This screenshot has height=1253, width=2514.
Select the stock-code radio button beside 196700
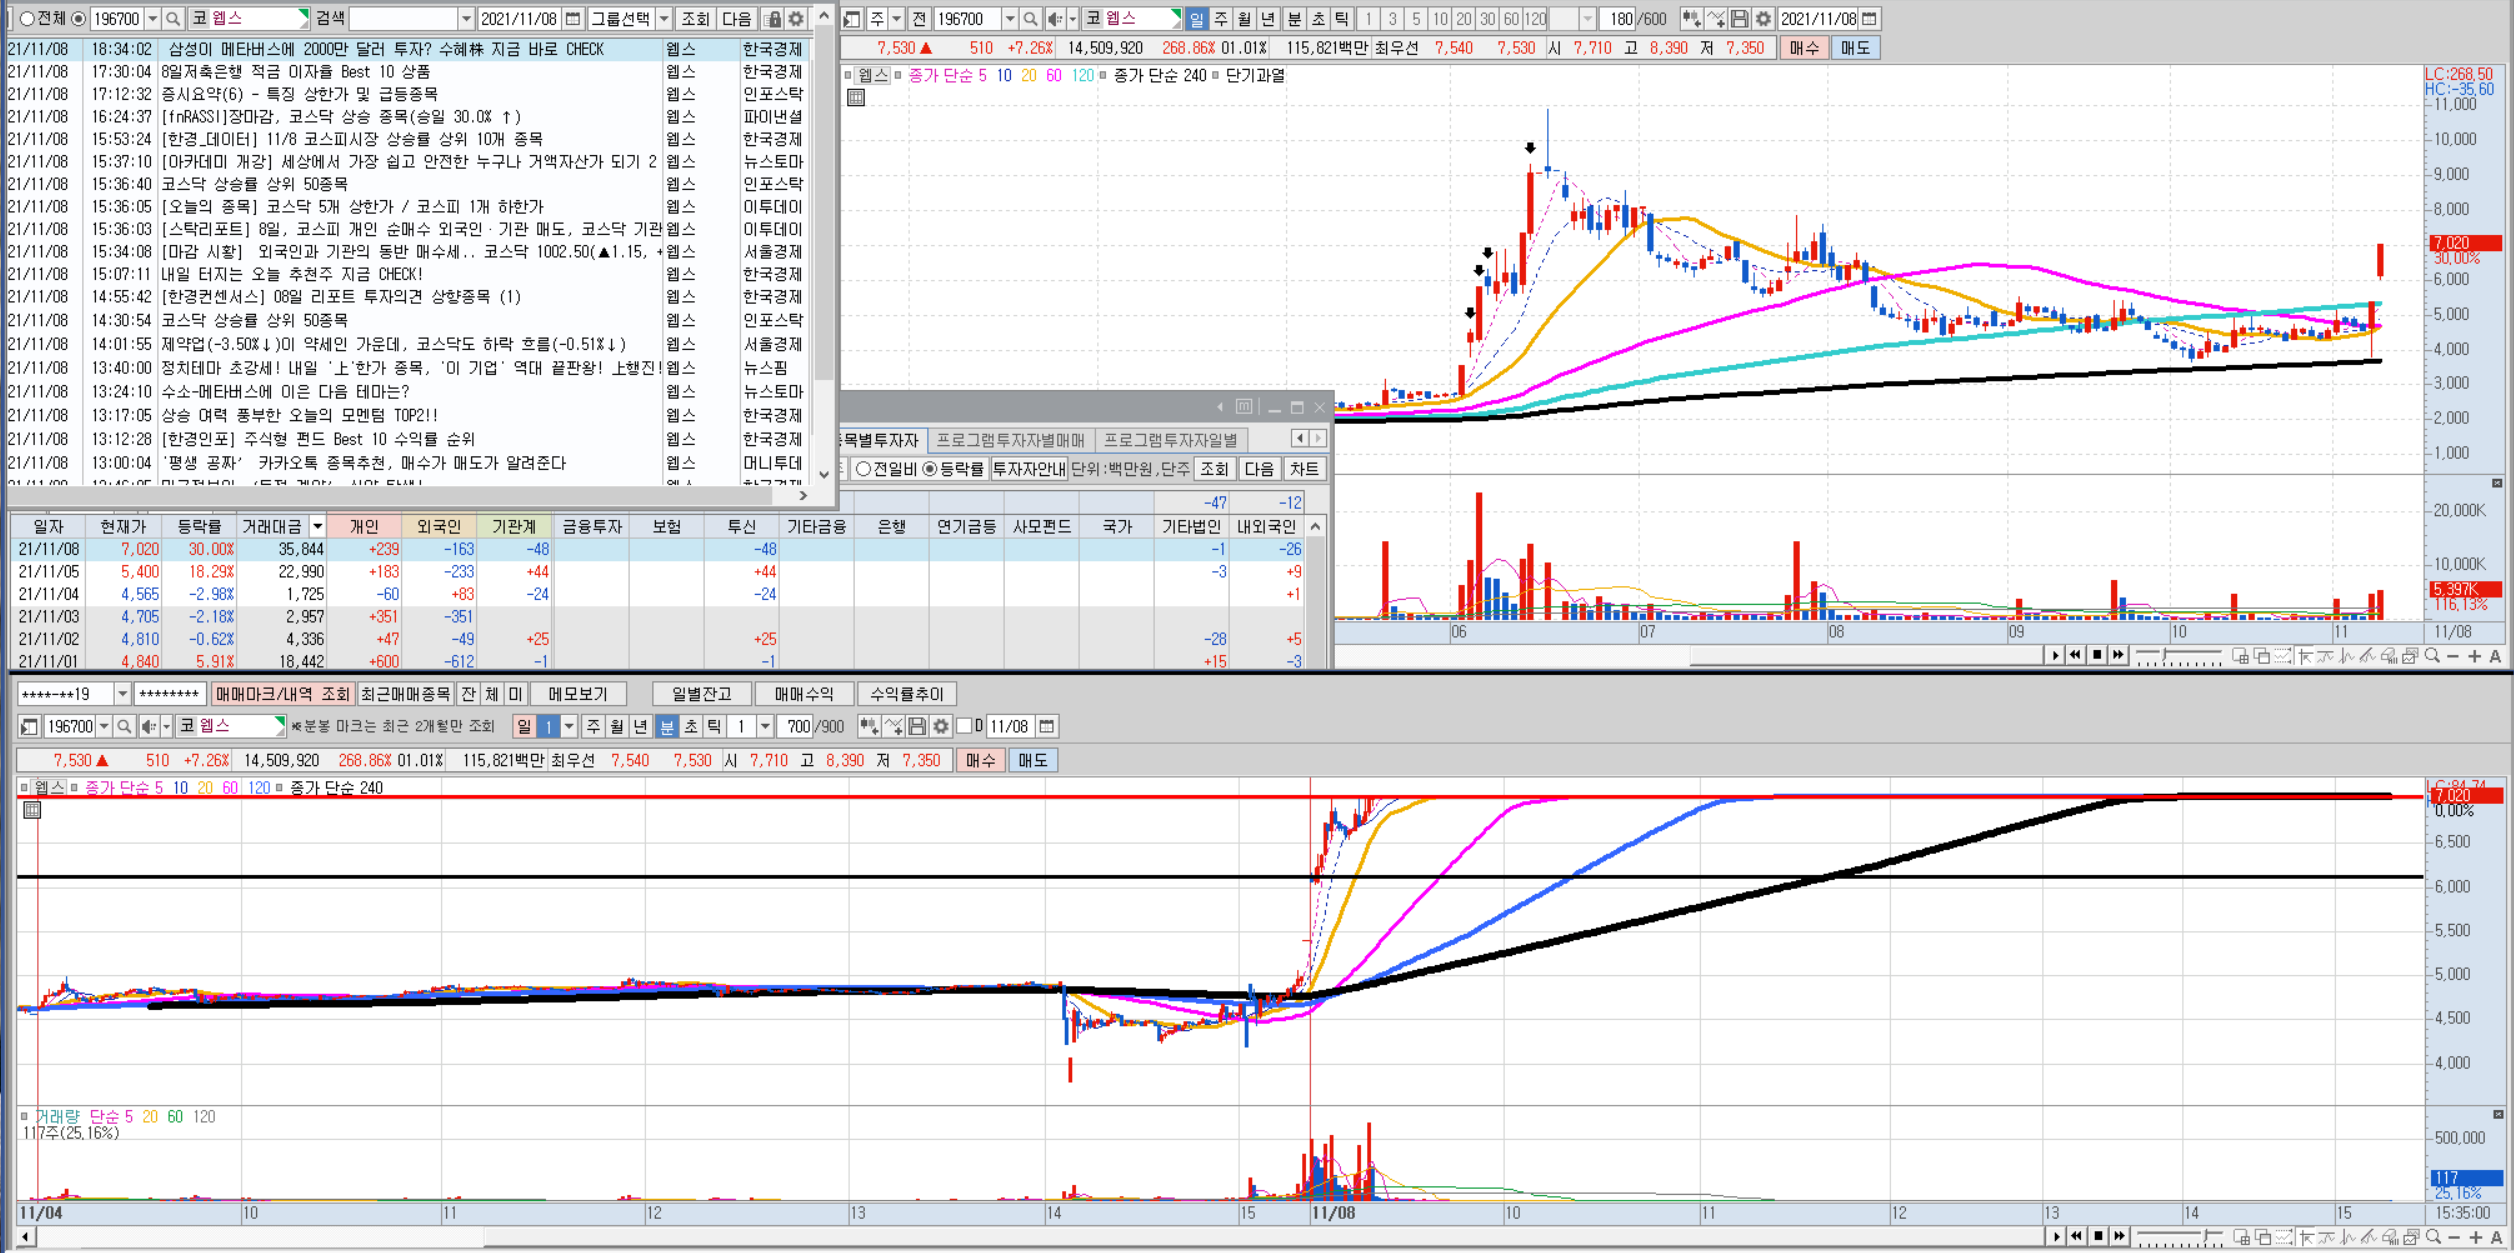click(78, 19)
